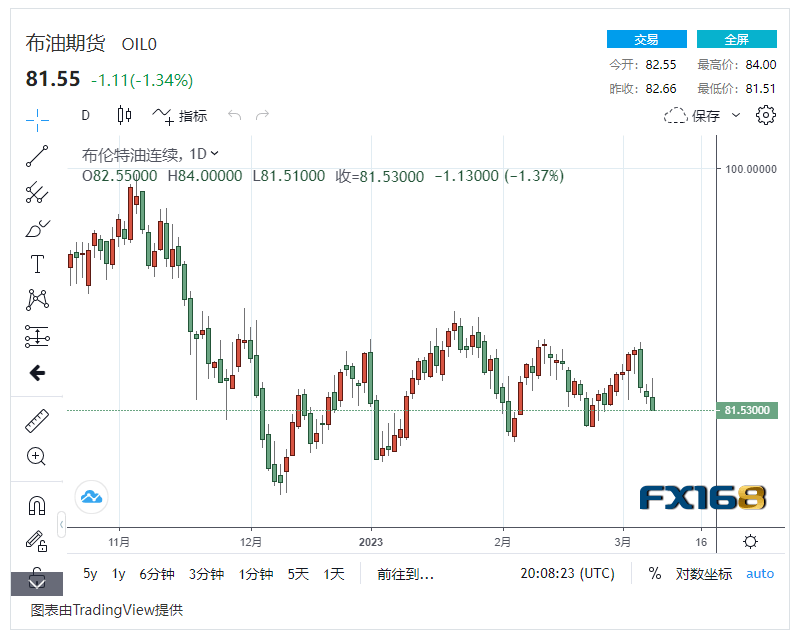Expand the 保存 save options arrow
The image size is (799, 634).
[737, 115]
